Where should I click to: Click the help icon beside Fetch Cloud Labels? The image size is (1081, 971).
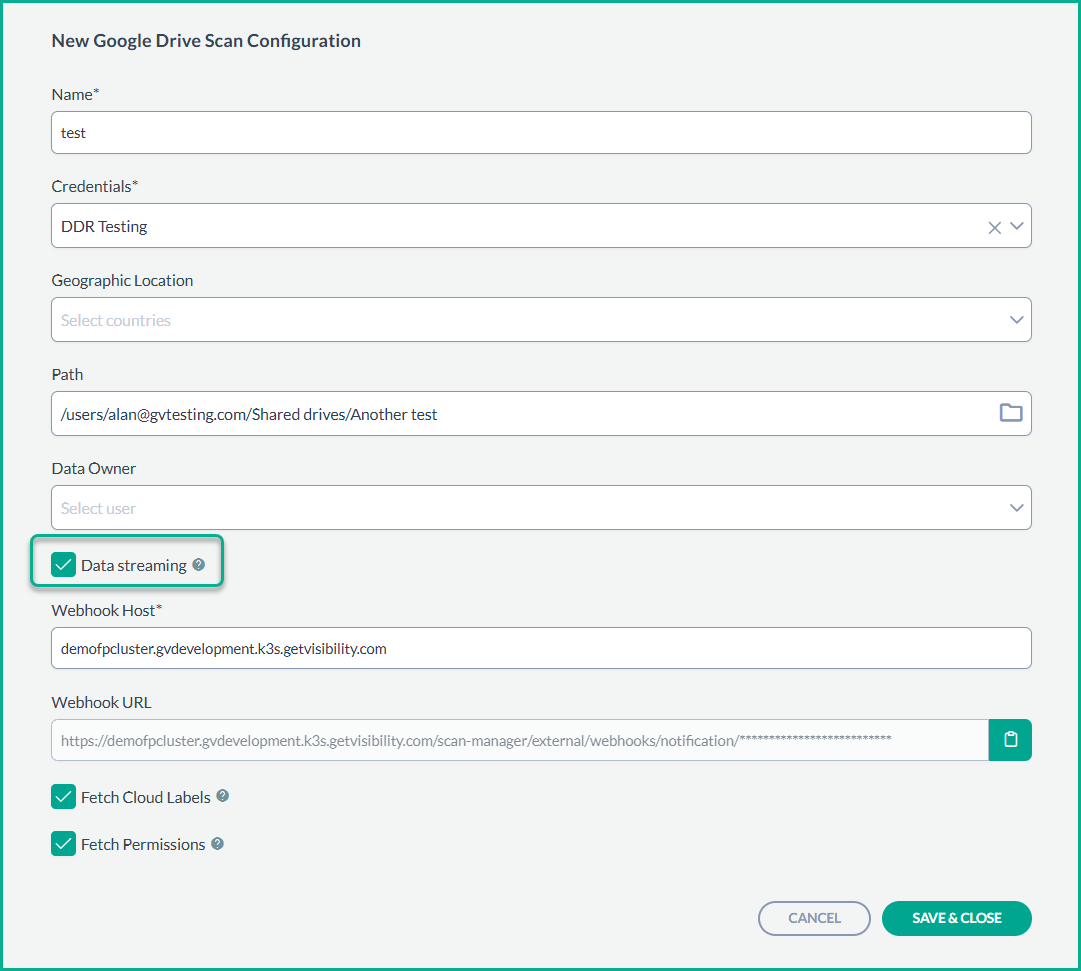point(223,797)
